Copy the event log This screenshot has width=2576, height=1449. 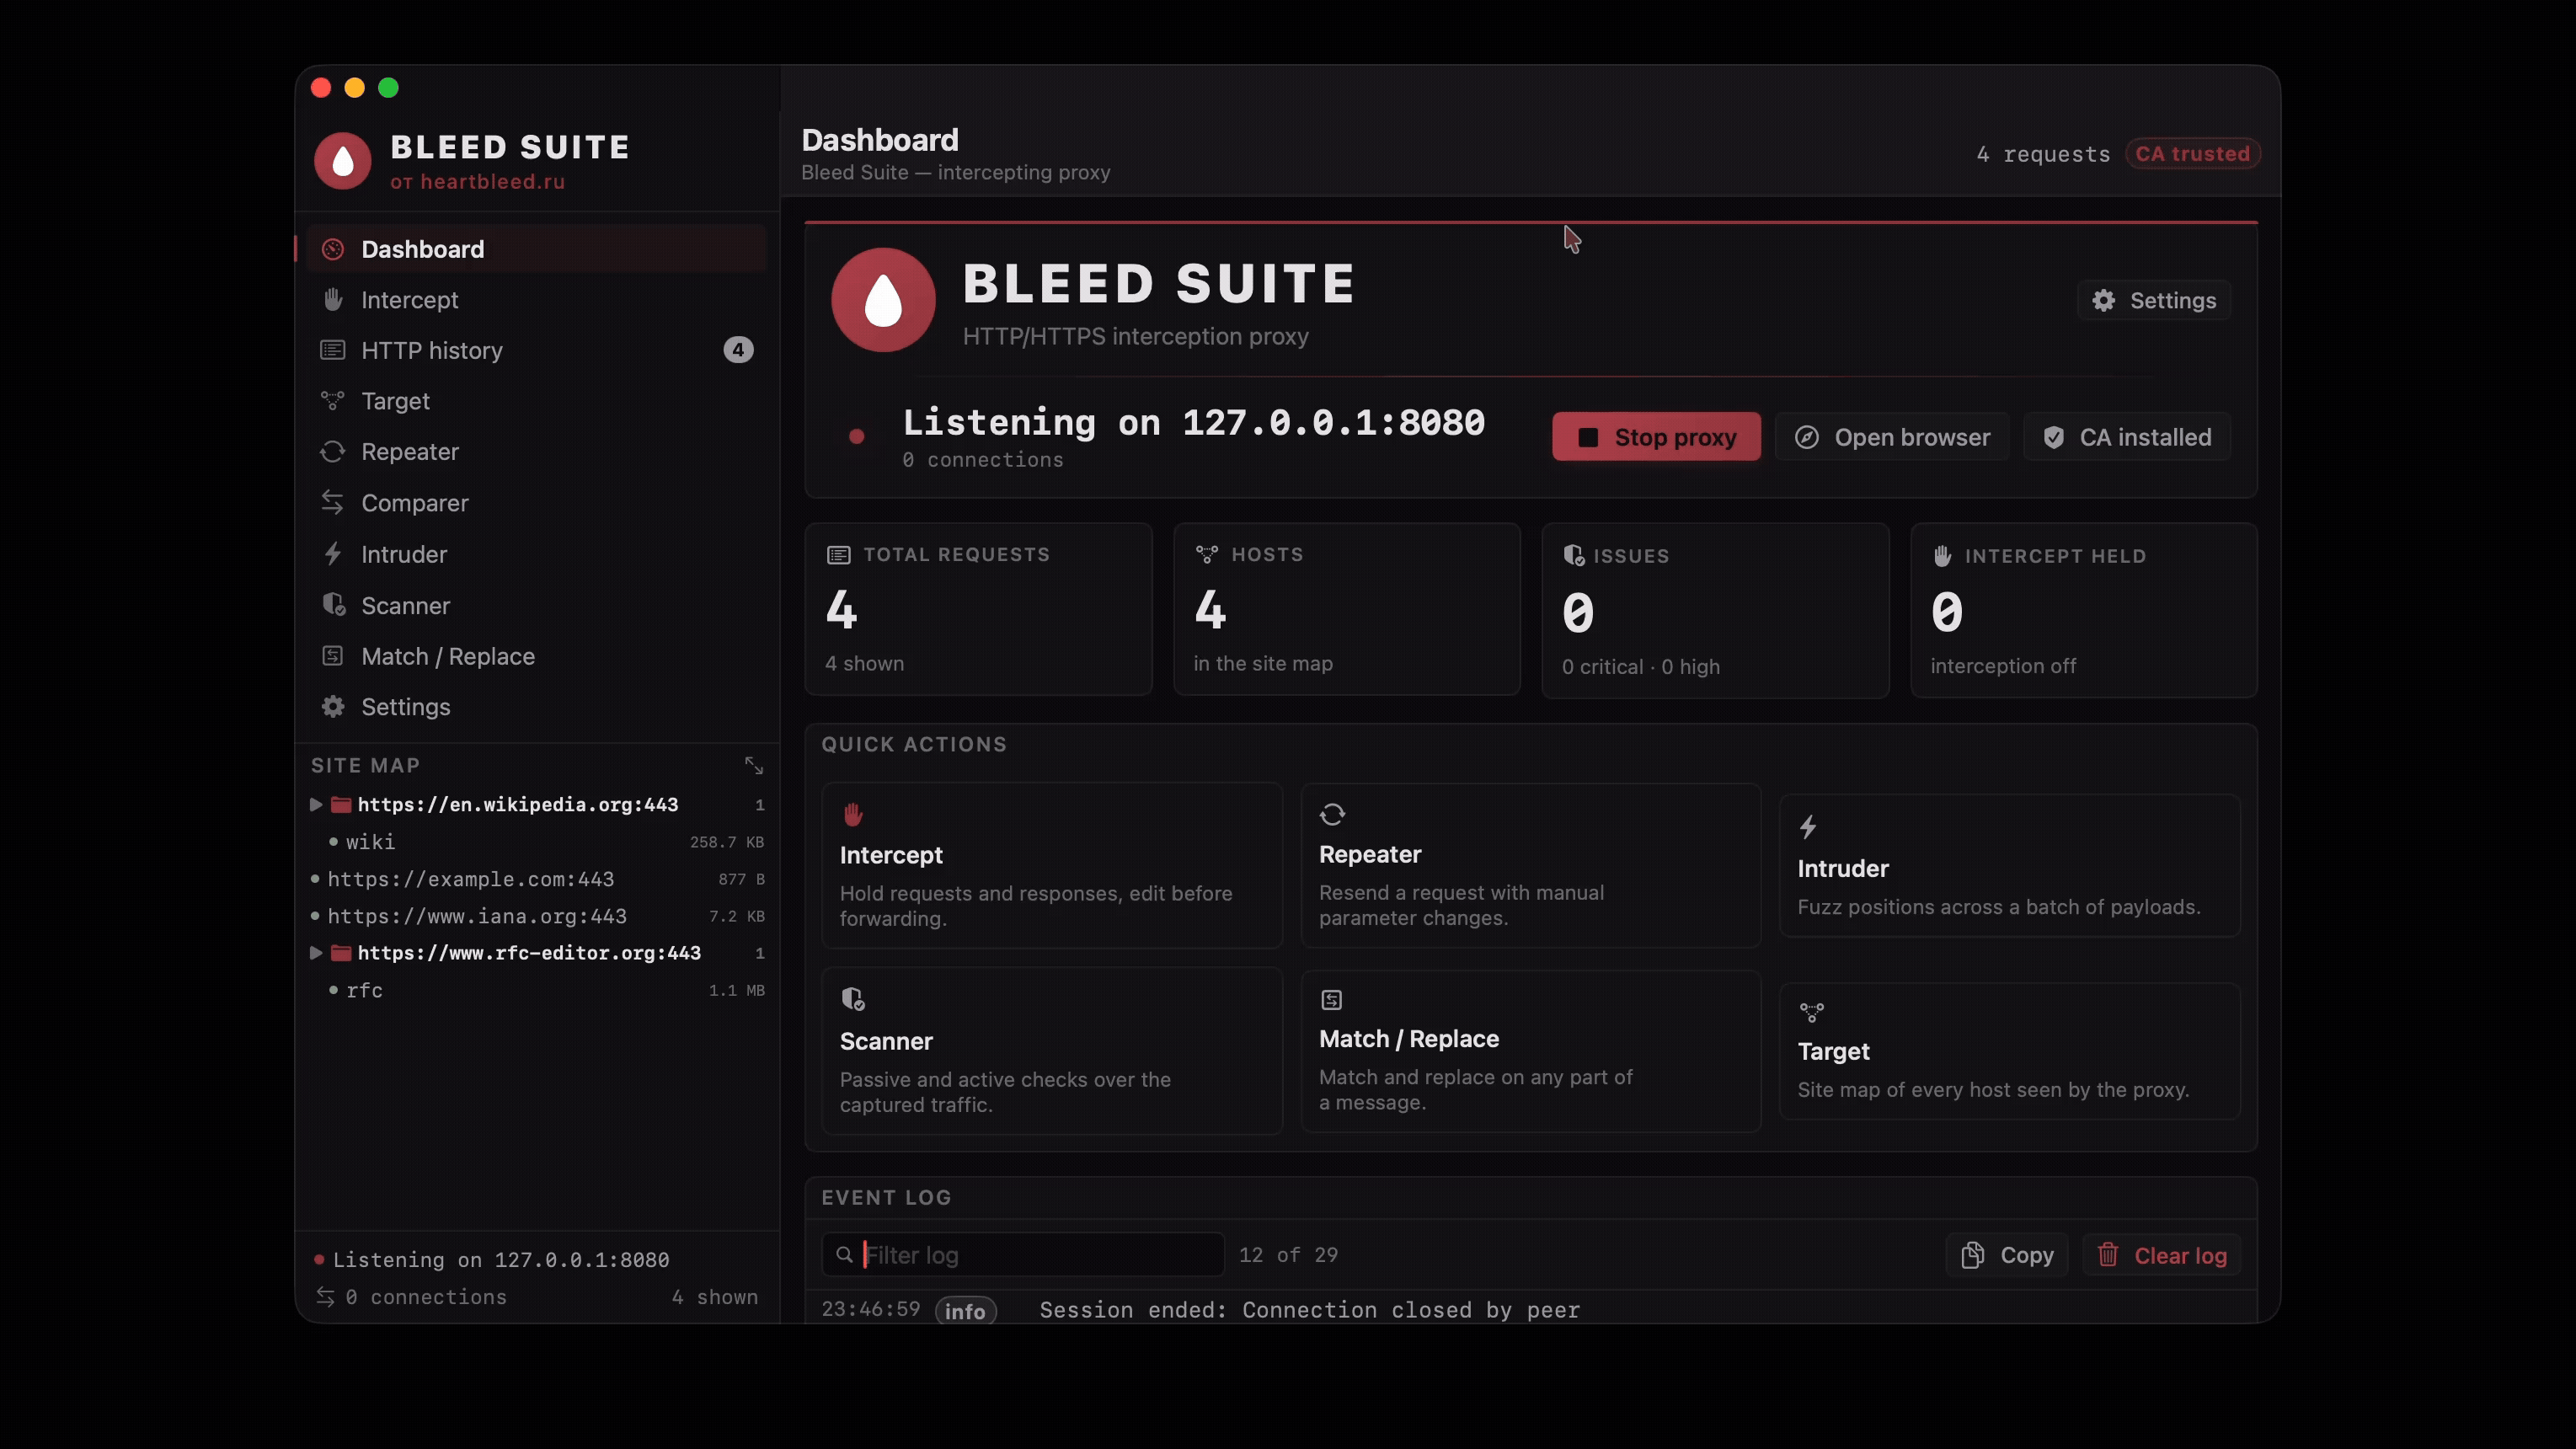(x=2007, y=1256)
